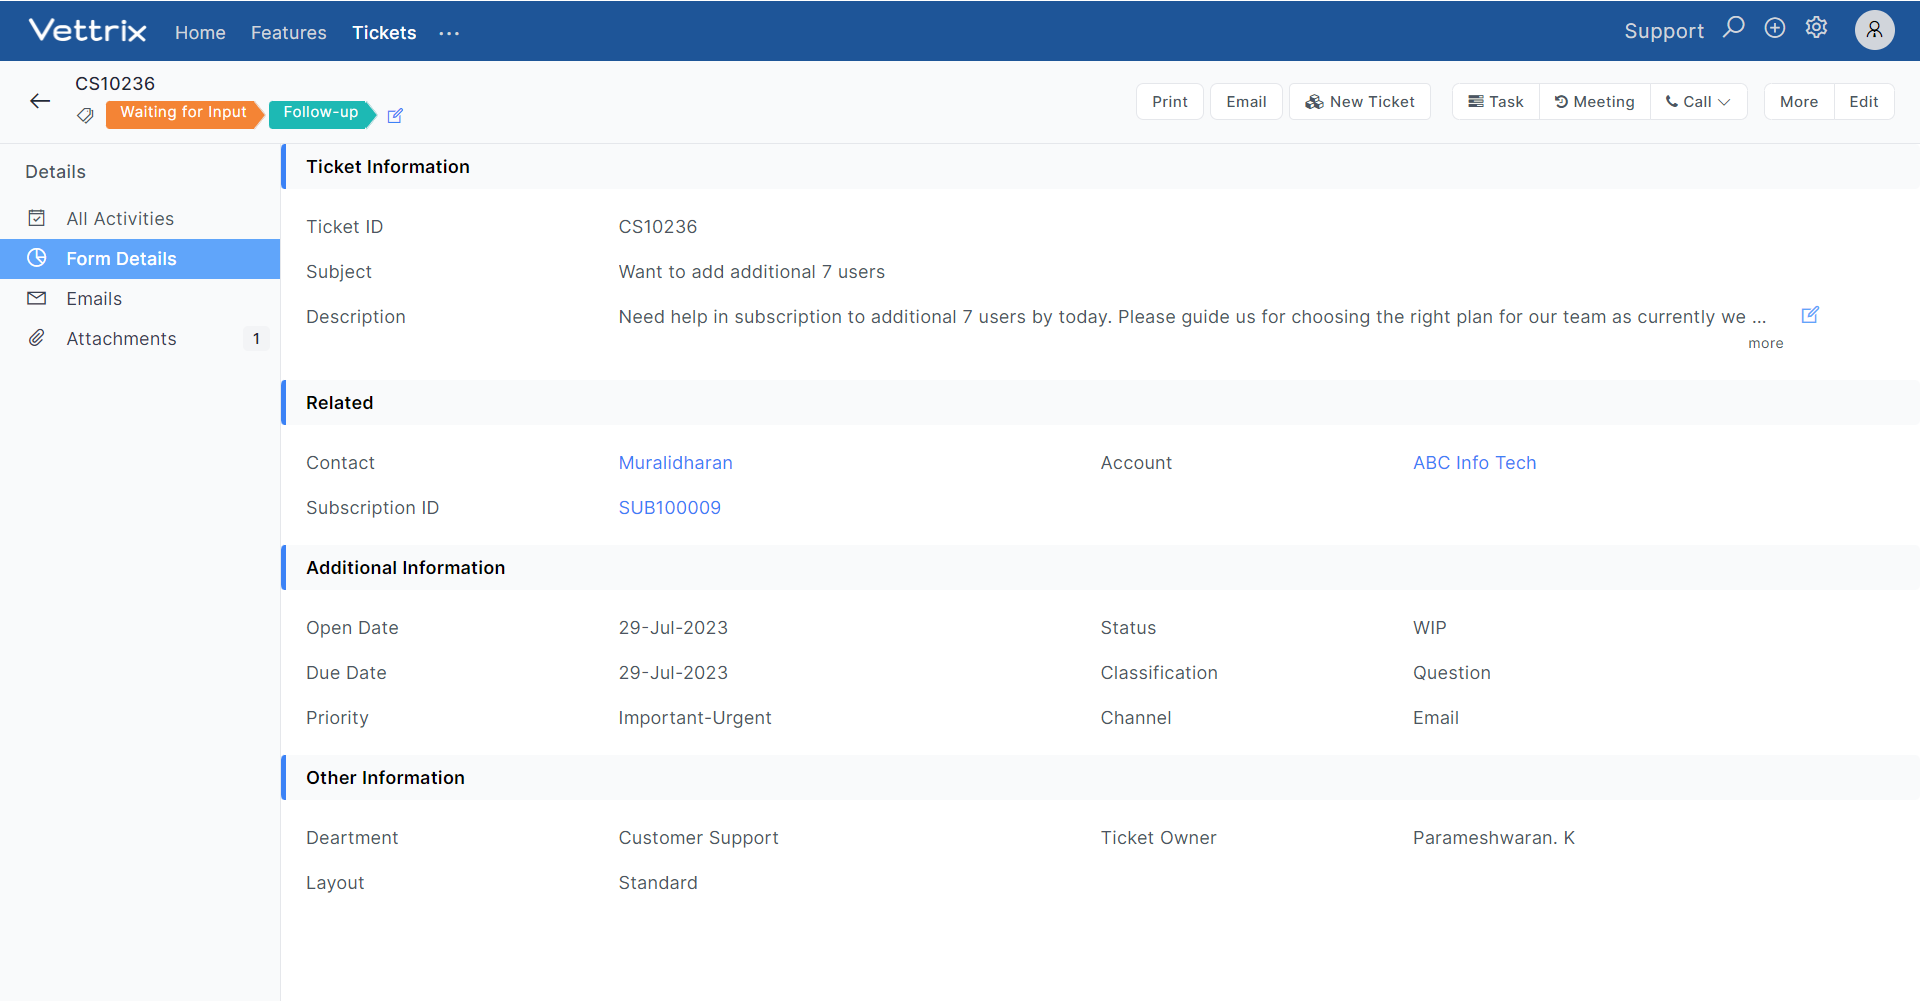This screenshot has height=1001, width=1920.
Task: Click the attachments count badge 1
Action: pos(256,338)
